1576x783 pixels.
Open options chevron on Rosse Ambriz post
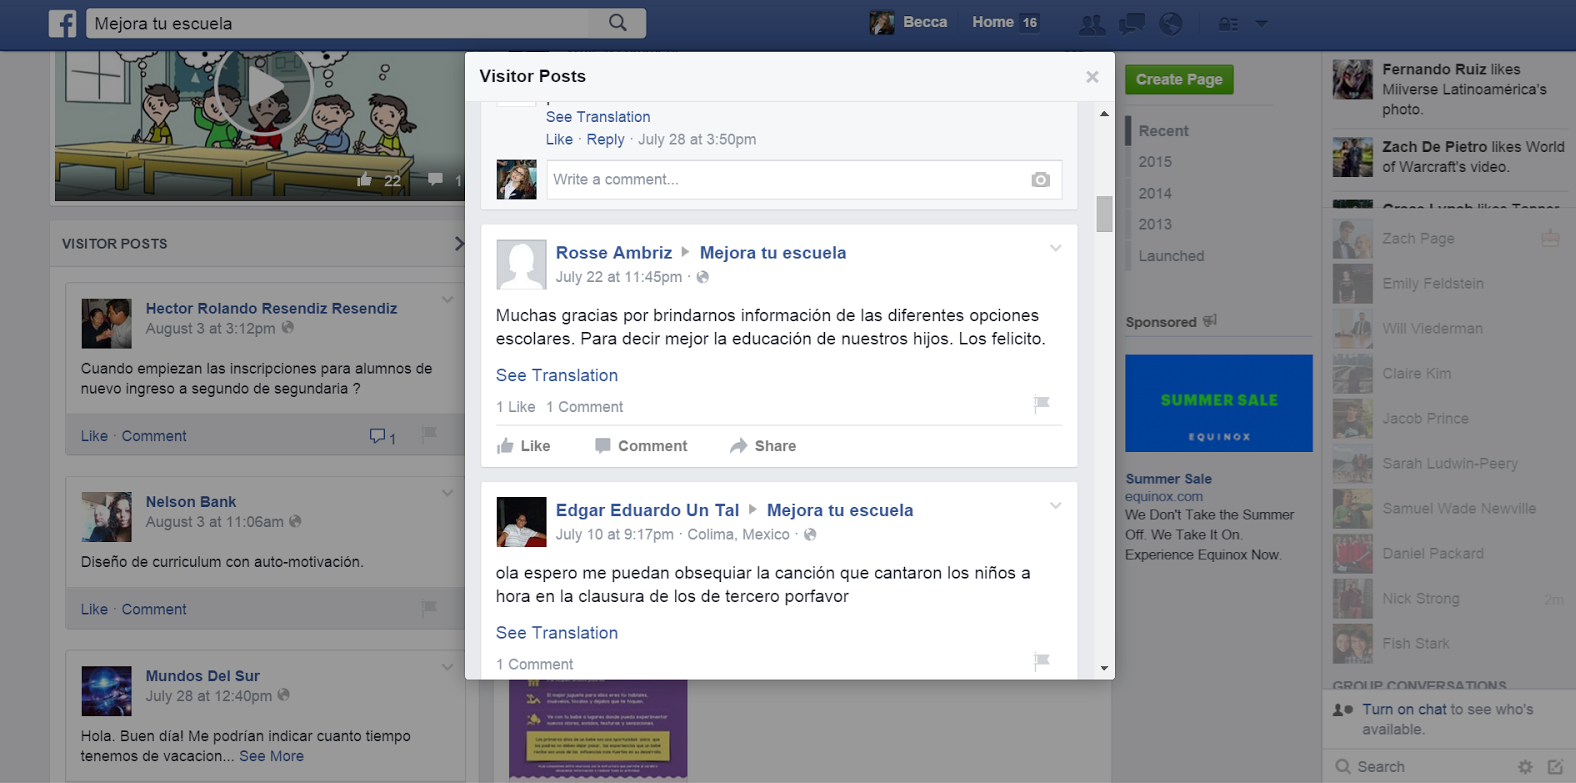pos(1055,248)
